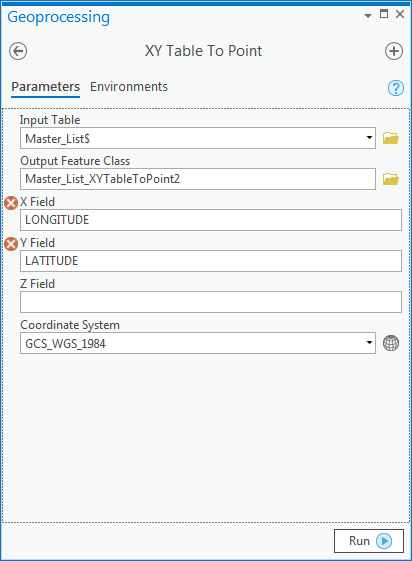Open the coordinate system globe icon
The width and height of the screenshot is (412, 561).
[x=391, y=343]
